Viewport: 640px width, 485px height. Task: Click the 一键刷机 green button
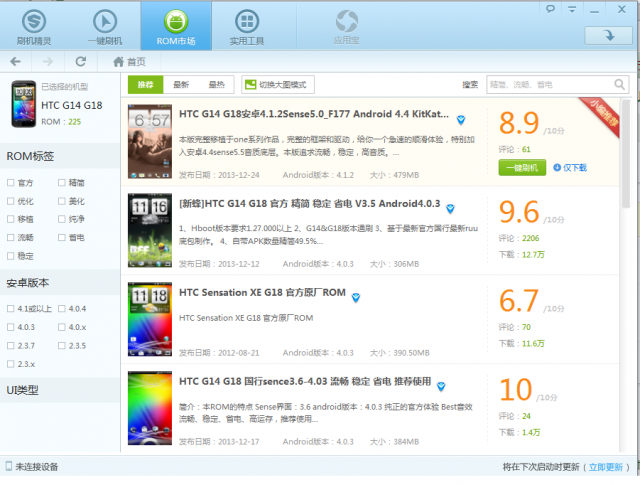tap(522, 167)
